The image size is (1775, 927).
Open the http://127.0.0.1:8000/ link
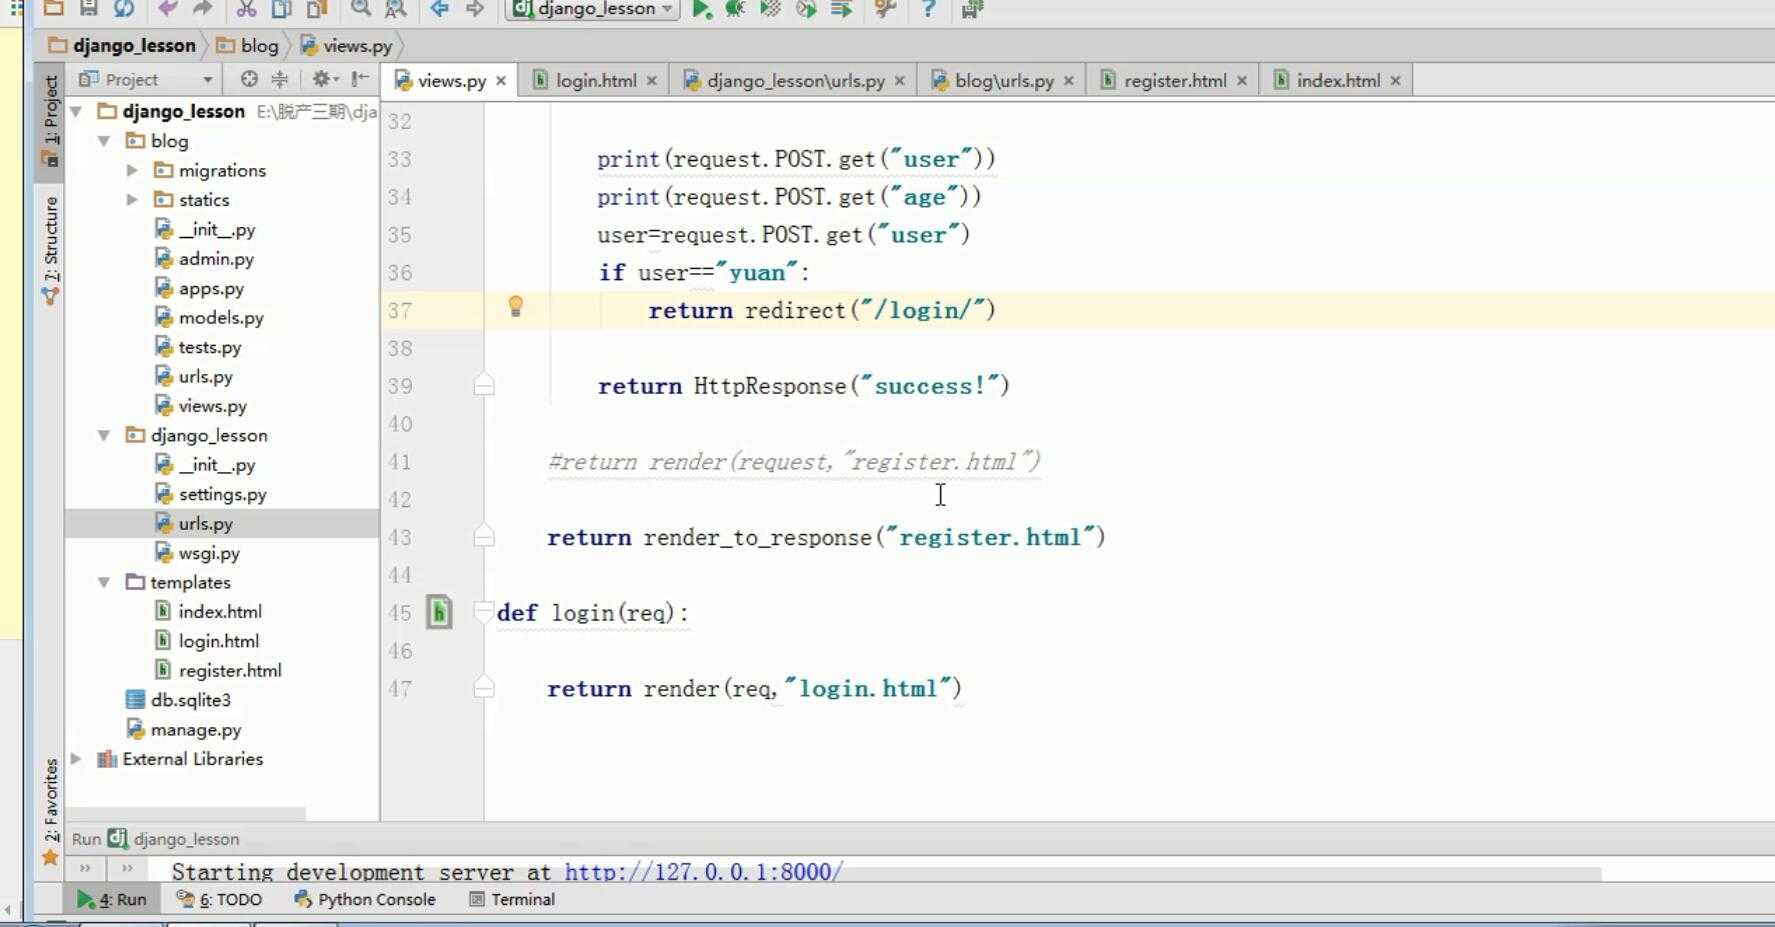[x=704, y=871]
